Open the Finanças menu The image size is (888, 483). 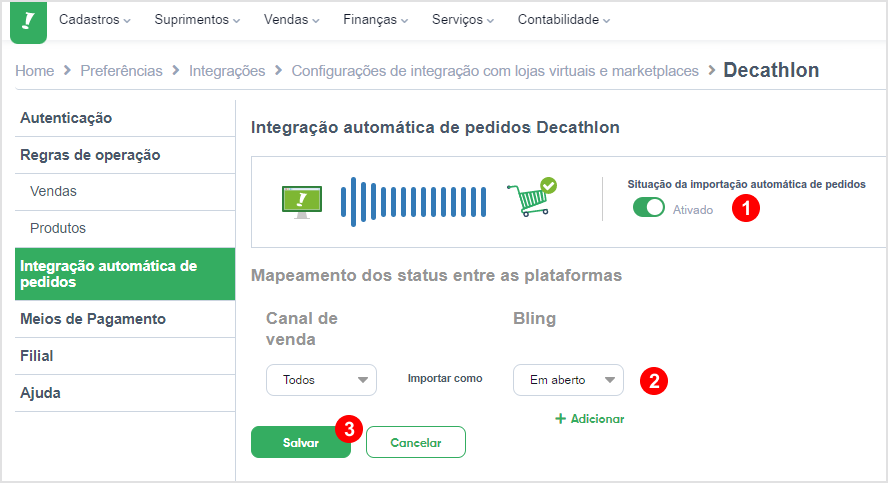[375, 20]
